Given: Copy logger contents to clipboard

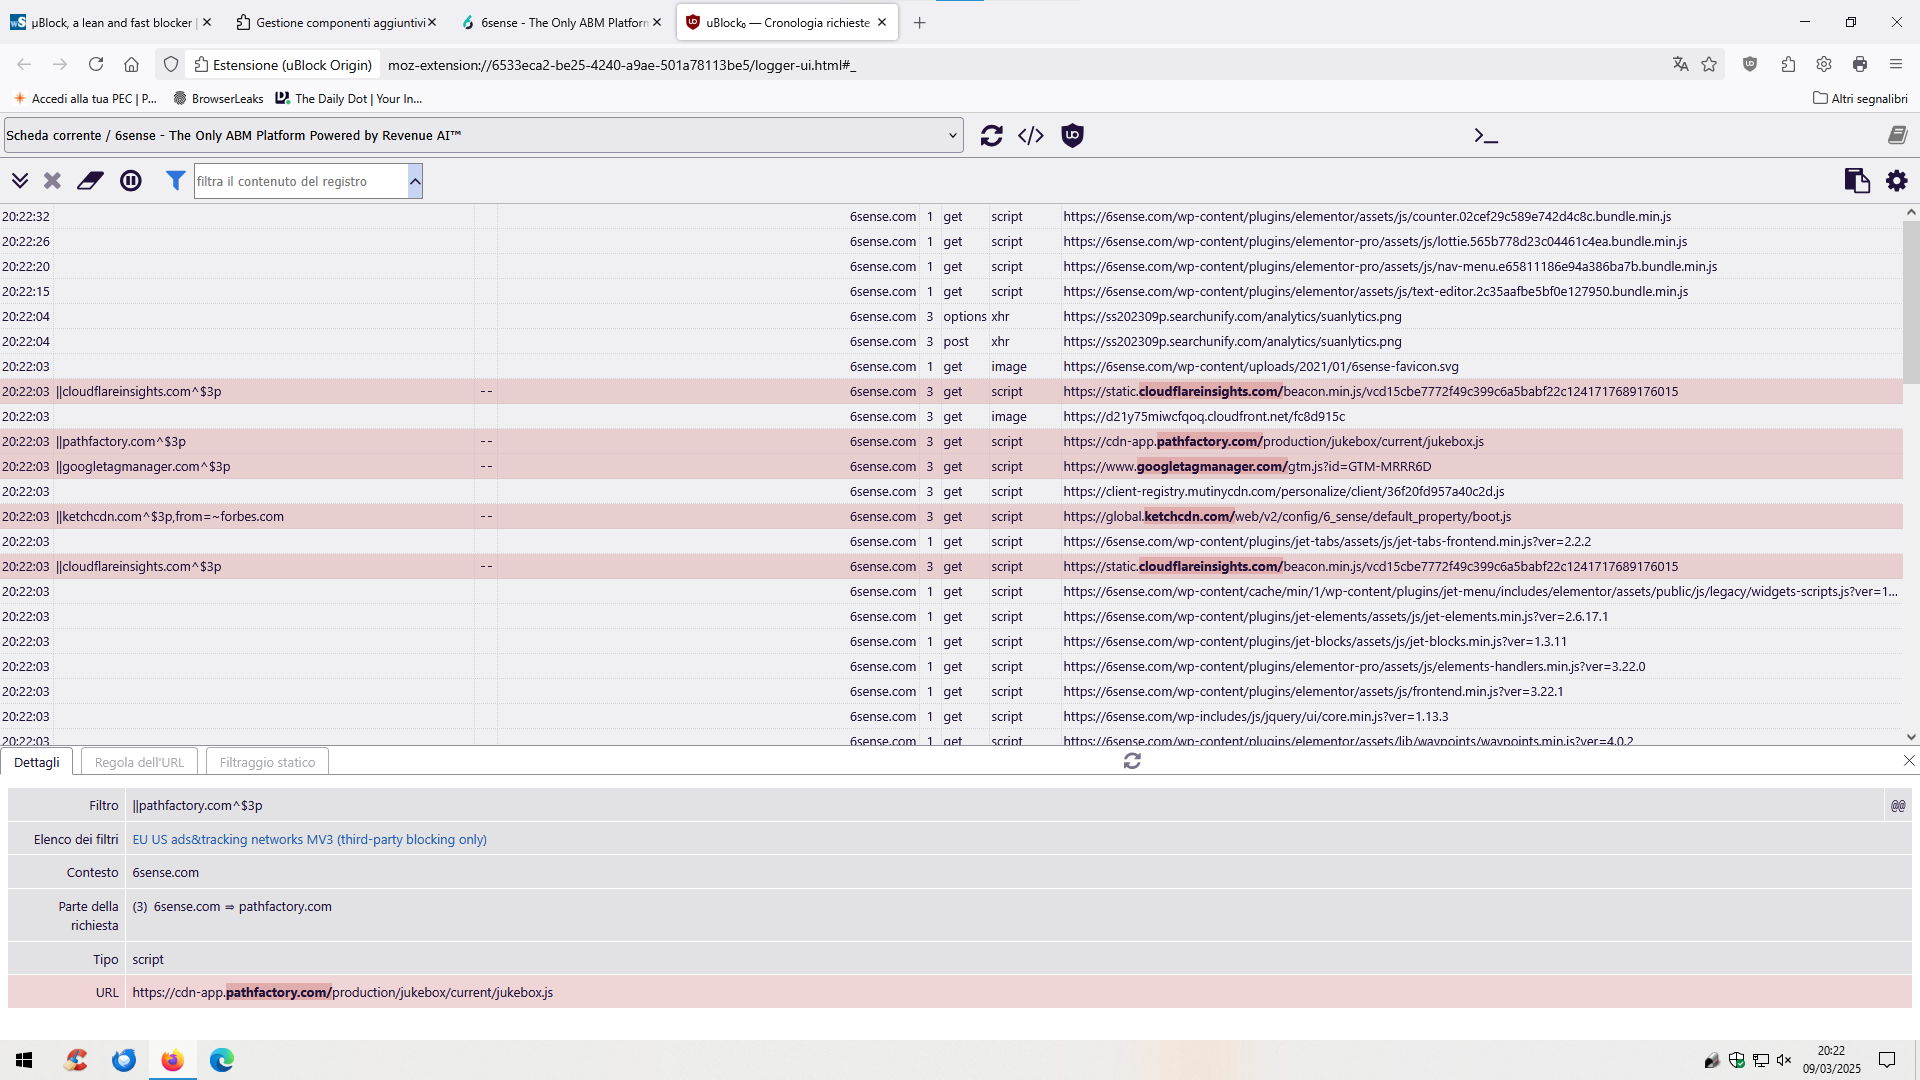Looking at the screenshot, I should tap(1857, 181).
